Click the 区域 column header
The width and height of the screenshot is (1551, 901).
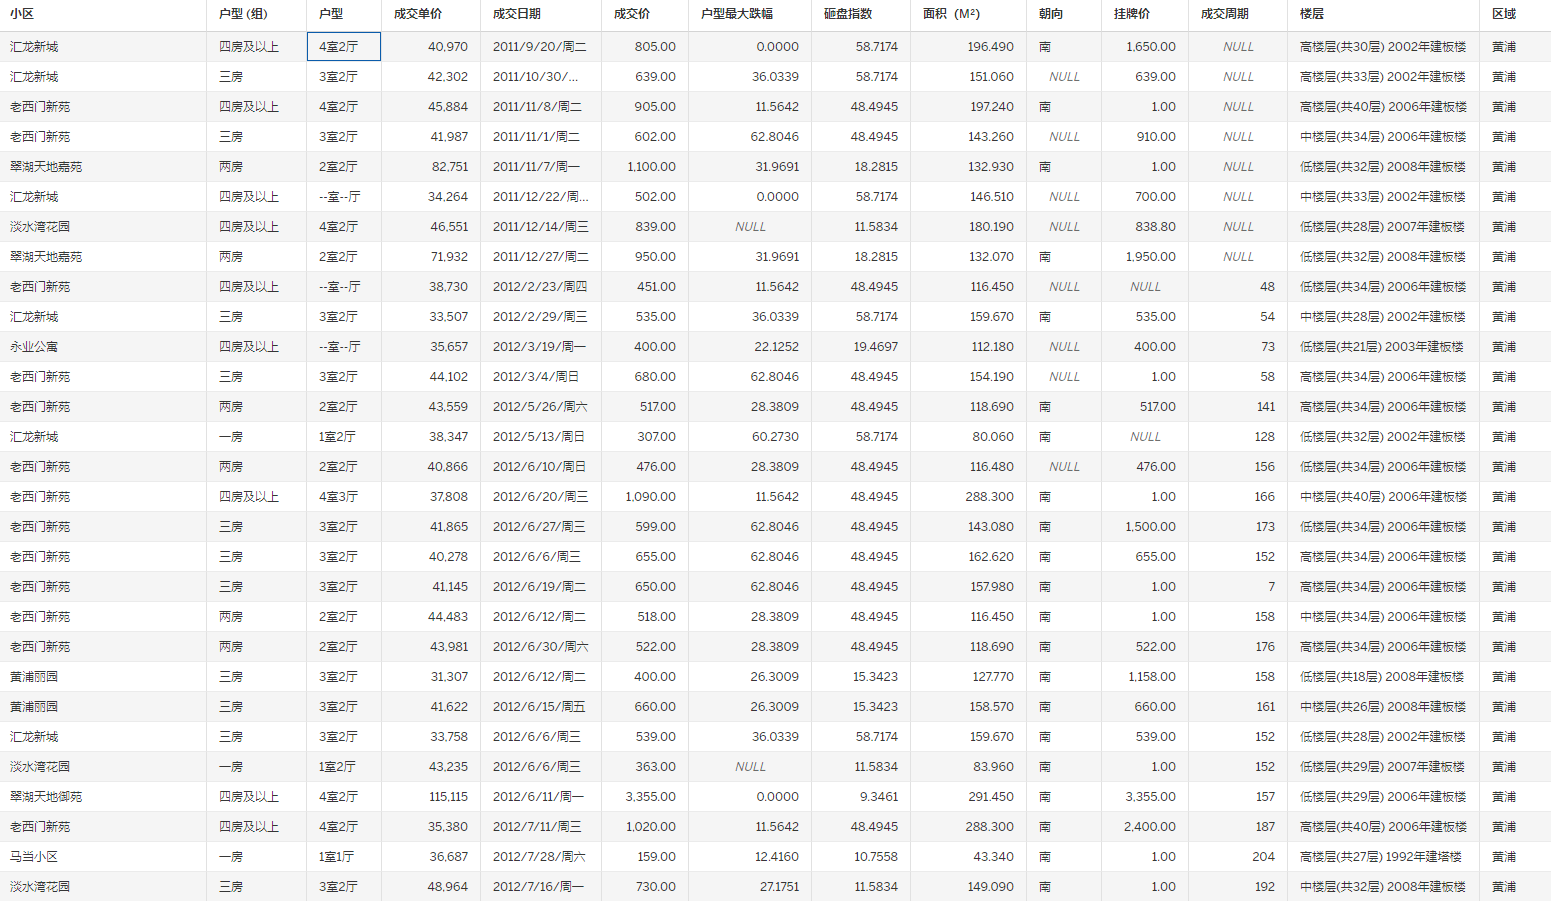click(x=1504, y=14)
